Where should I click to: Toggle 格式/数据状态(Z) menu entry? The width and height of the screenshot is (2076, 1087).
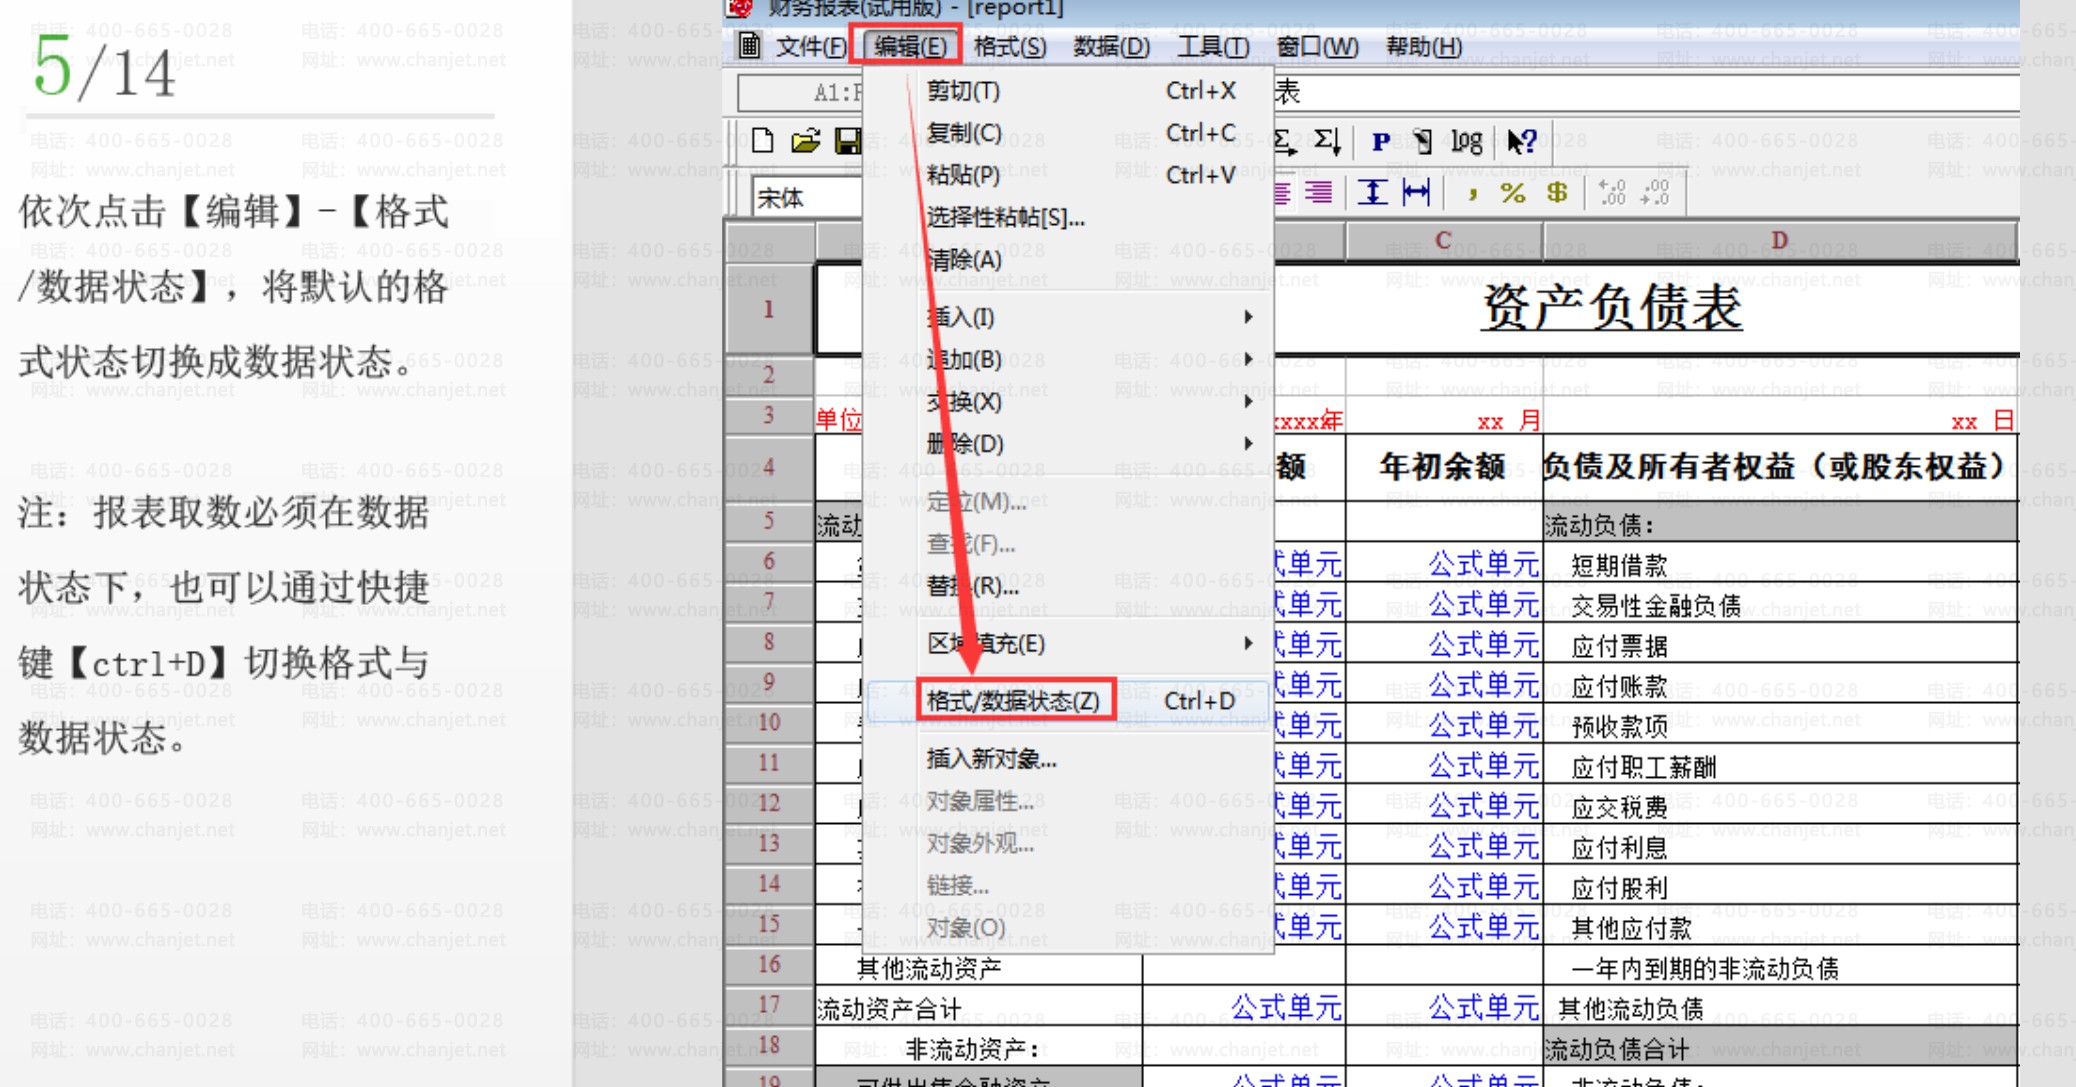pos(1014,701)
